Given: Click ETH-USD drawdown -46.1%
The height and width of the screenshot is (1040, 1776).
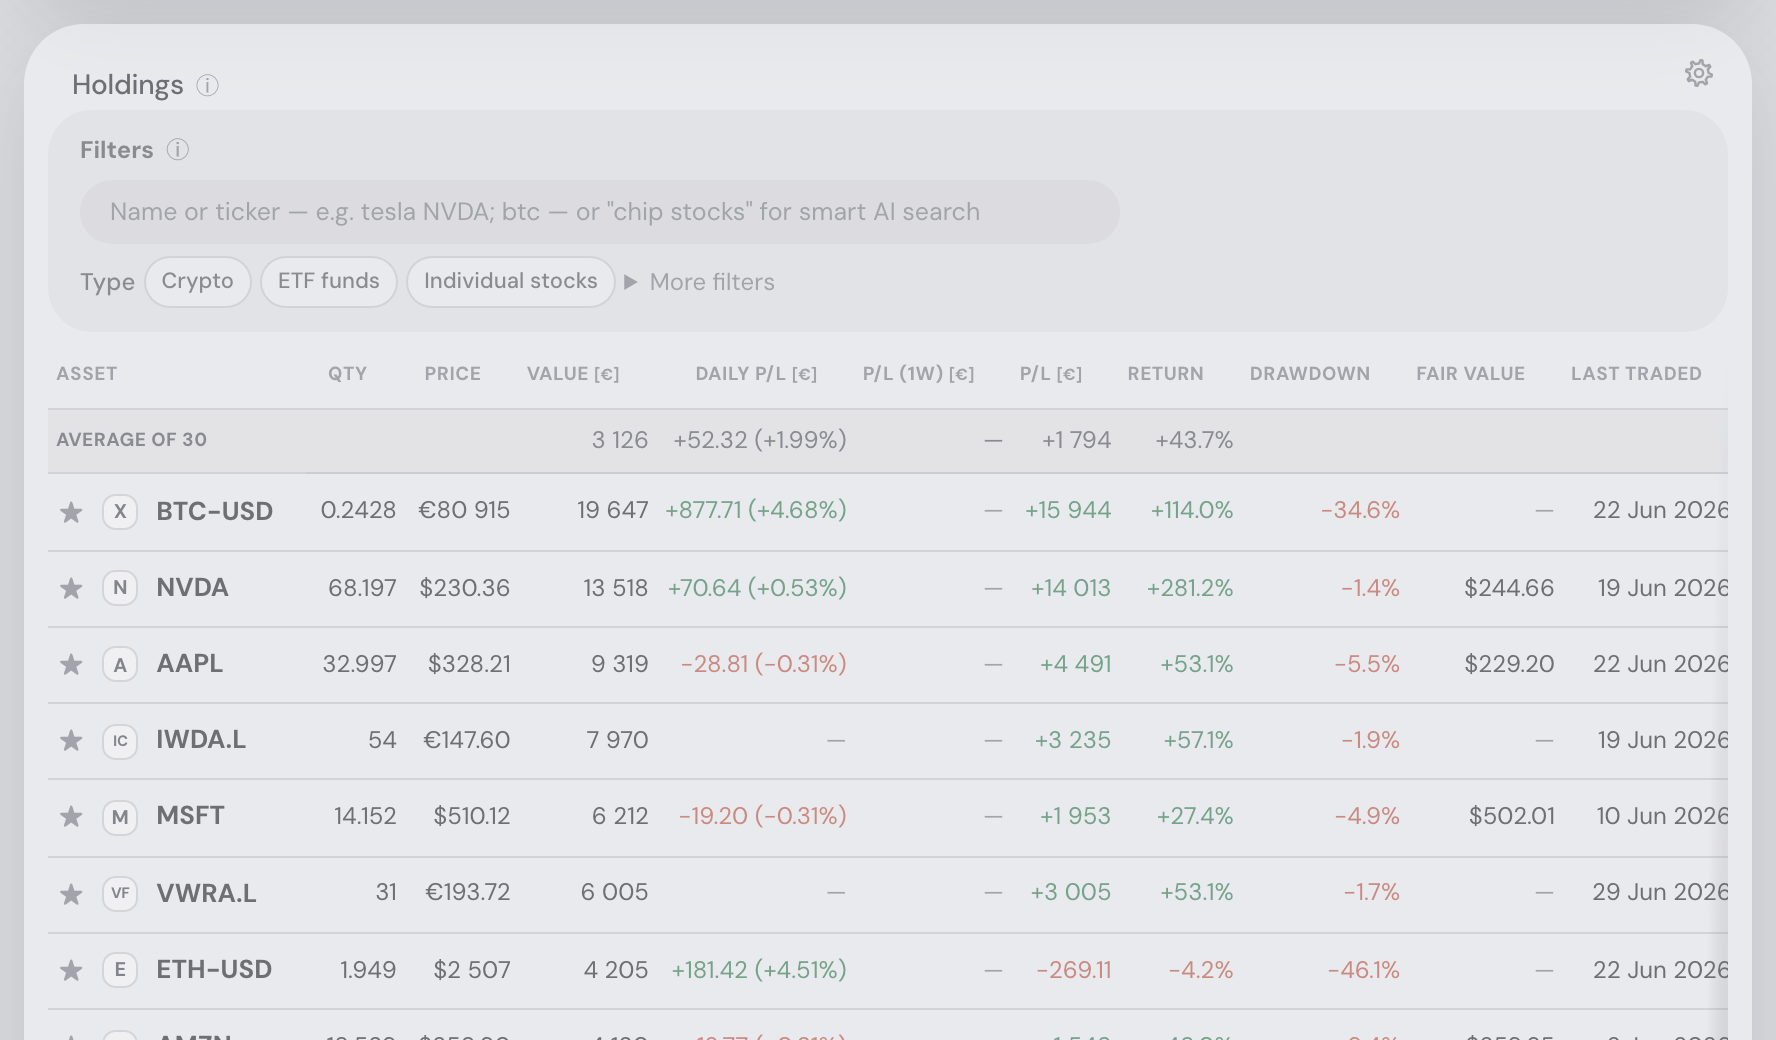Looking at the screenshot, I should [1363, 970].
